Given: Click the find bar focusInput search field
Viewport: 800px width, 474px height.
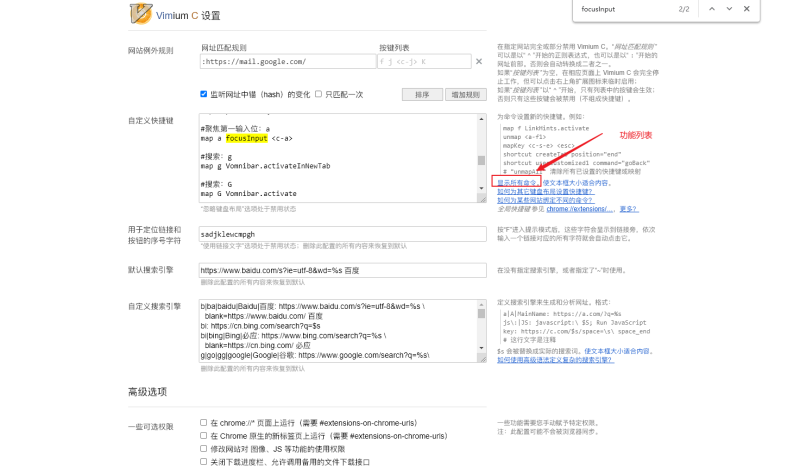Looking at the screenshot, I should [625, 9].
